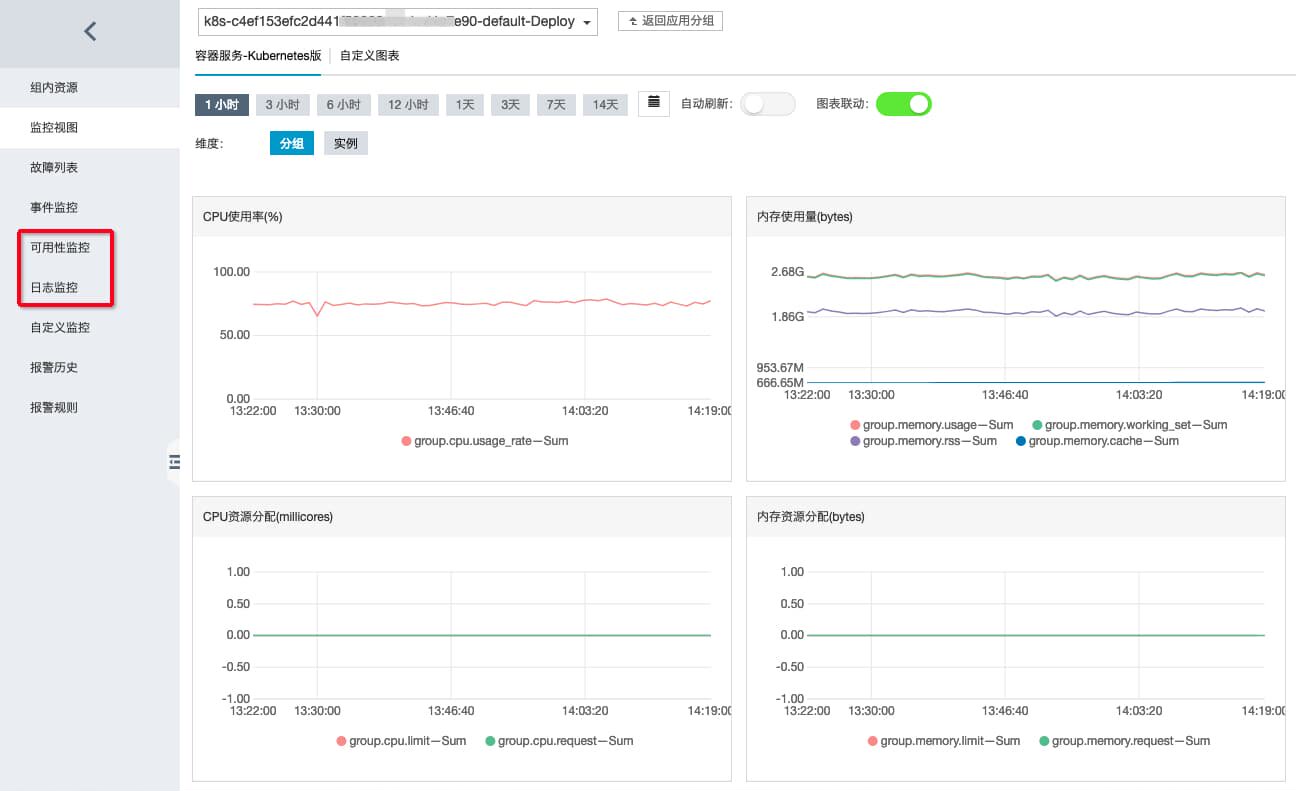
Task: Switch to 自定义图表 tab
Action: coord(370,56)
